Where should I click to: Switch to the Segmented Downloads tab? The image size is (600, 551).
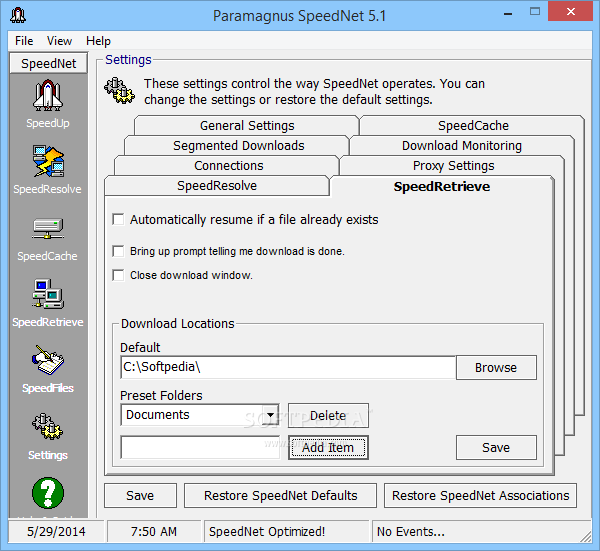(238, 145)
